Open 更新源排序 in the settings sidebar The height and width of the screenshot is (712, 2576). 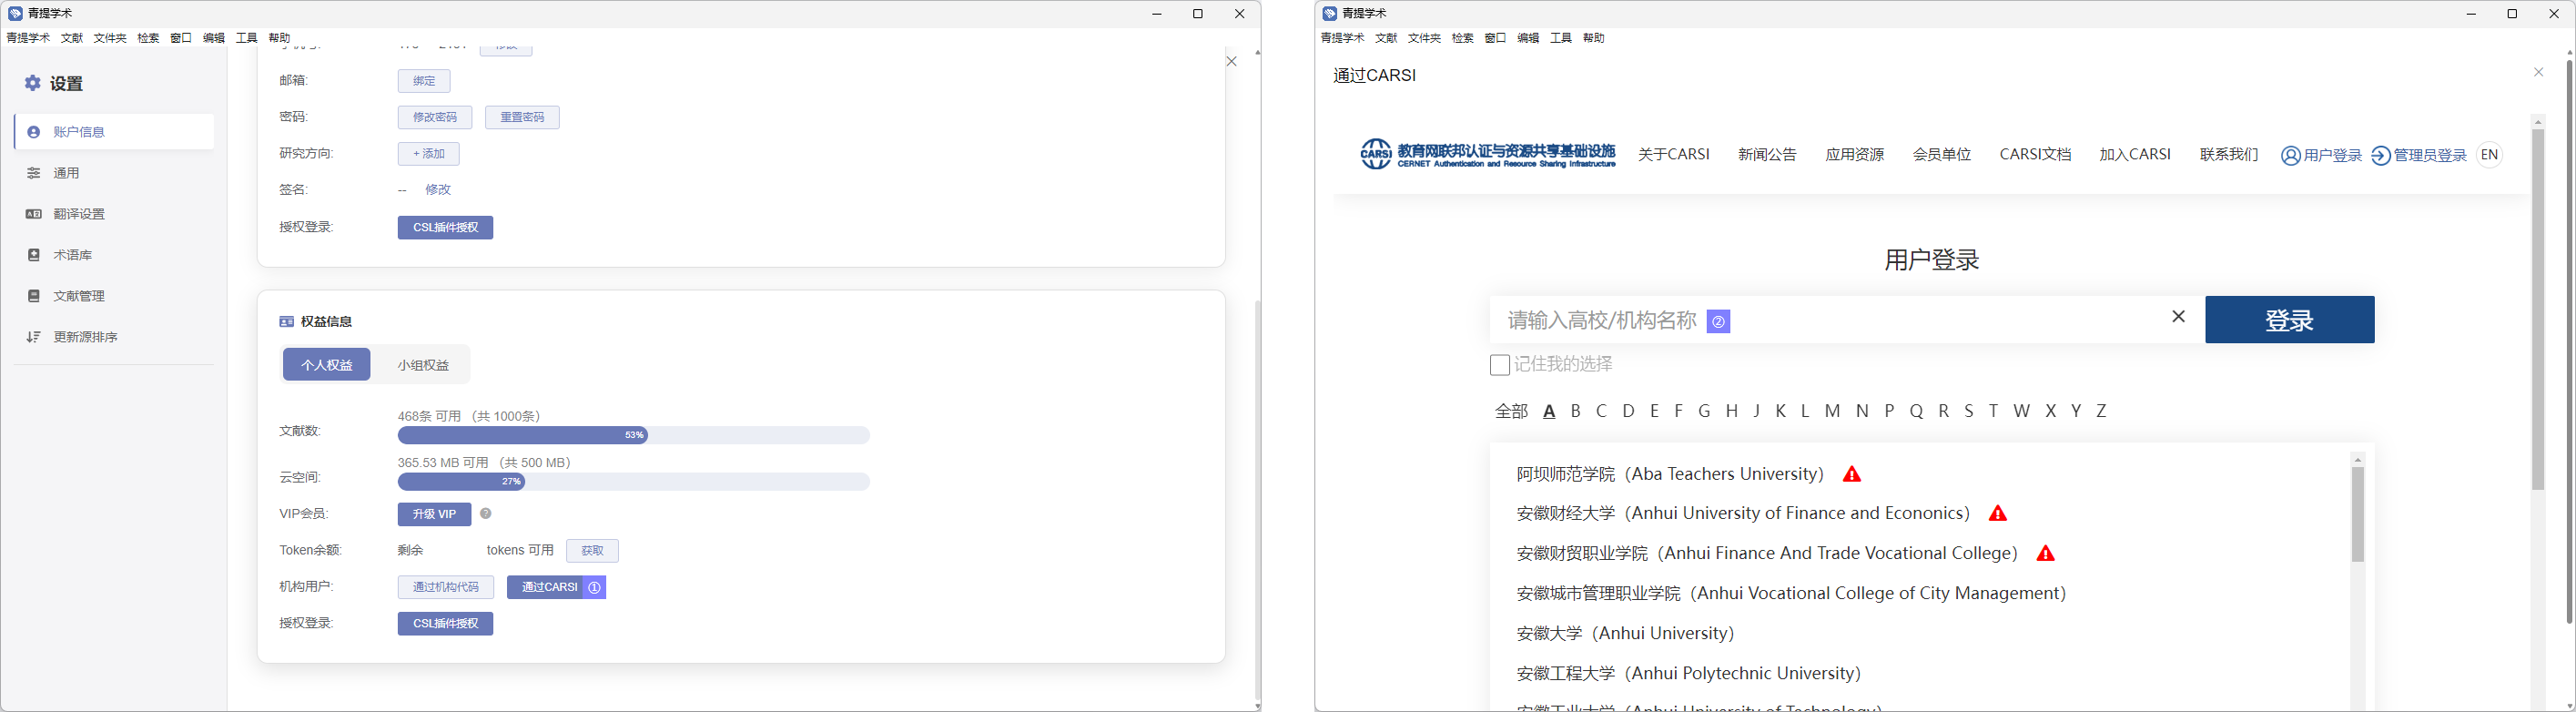(x=114, y=337)
